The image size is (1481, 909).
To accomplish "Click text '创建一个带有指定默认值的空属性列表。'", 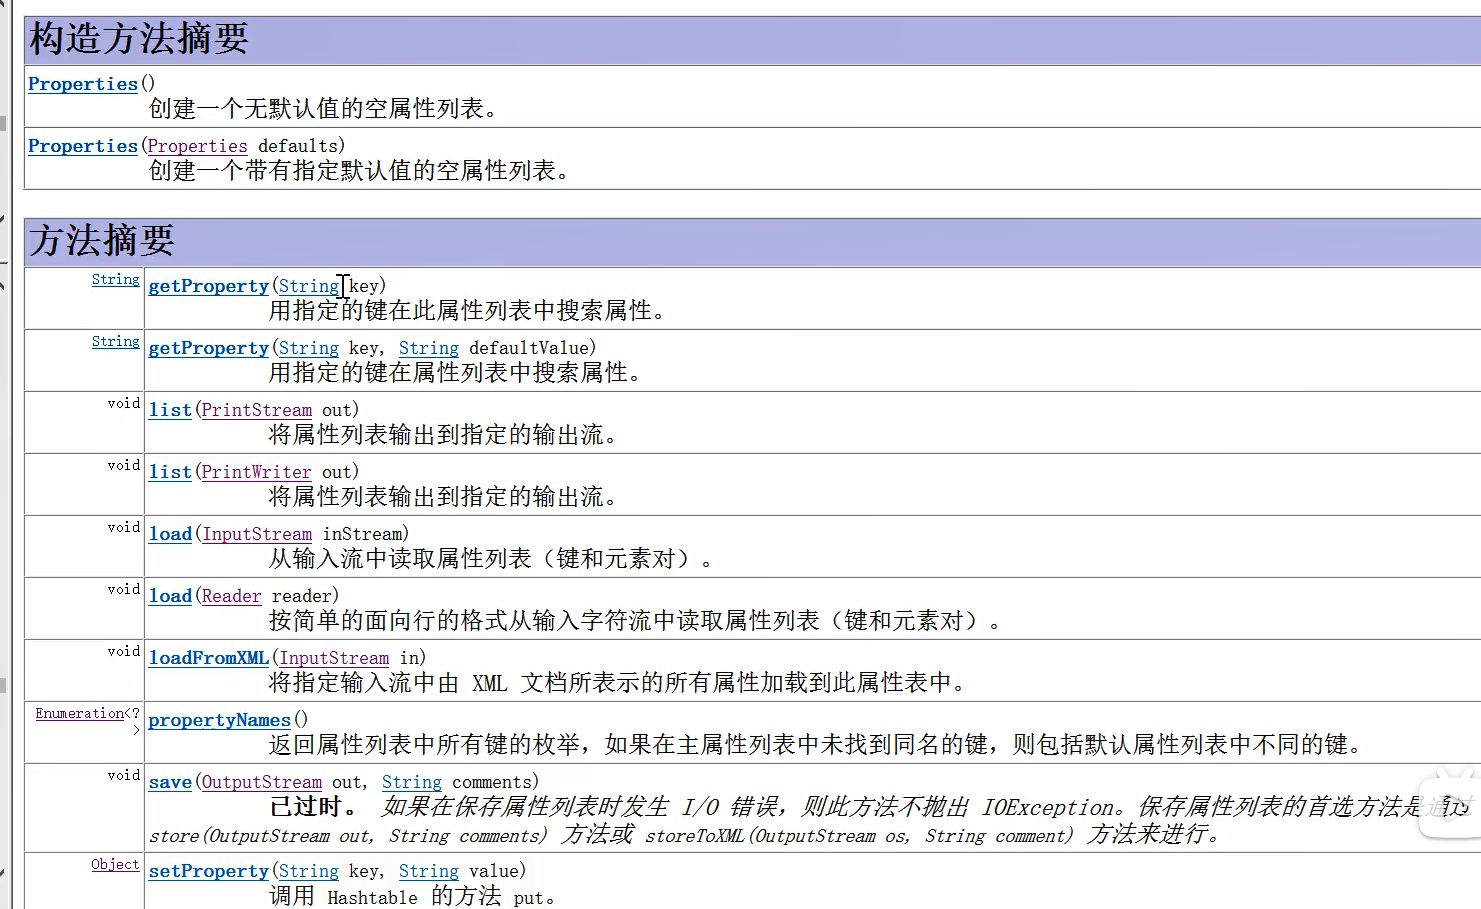I will (x=360, y=171).
